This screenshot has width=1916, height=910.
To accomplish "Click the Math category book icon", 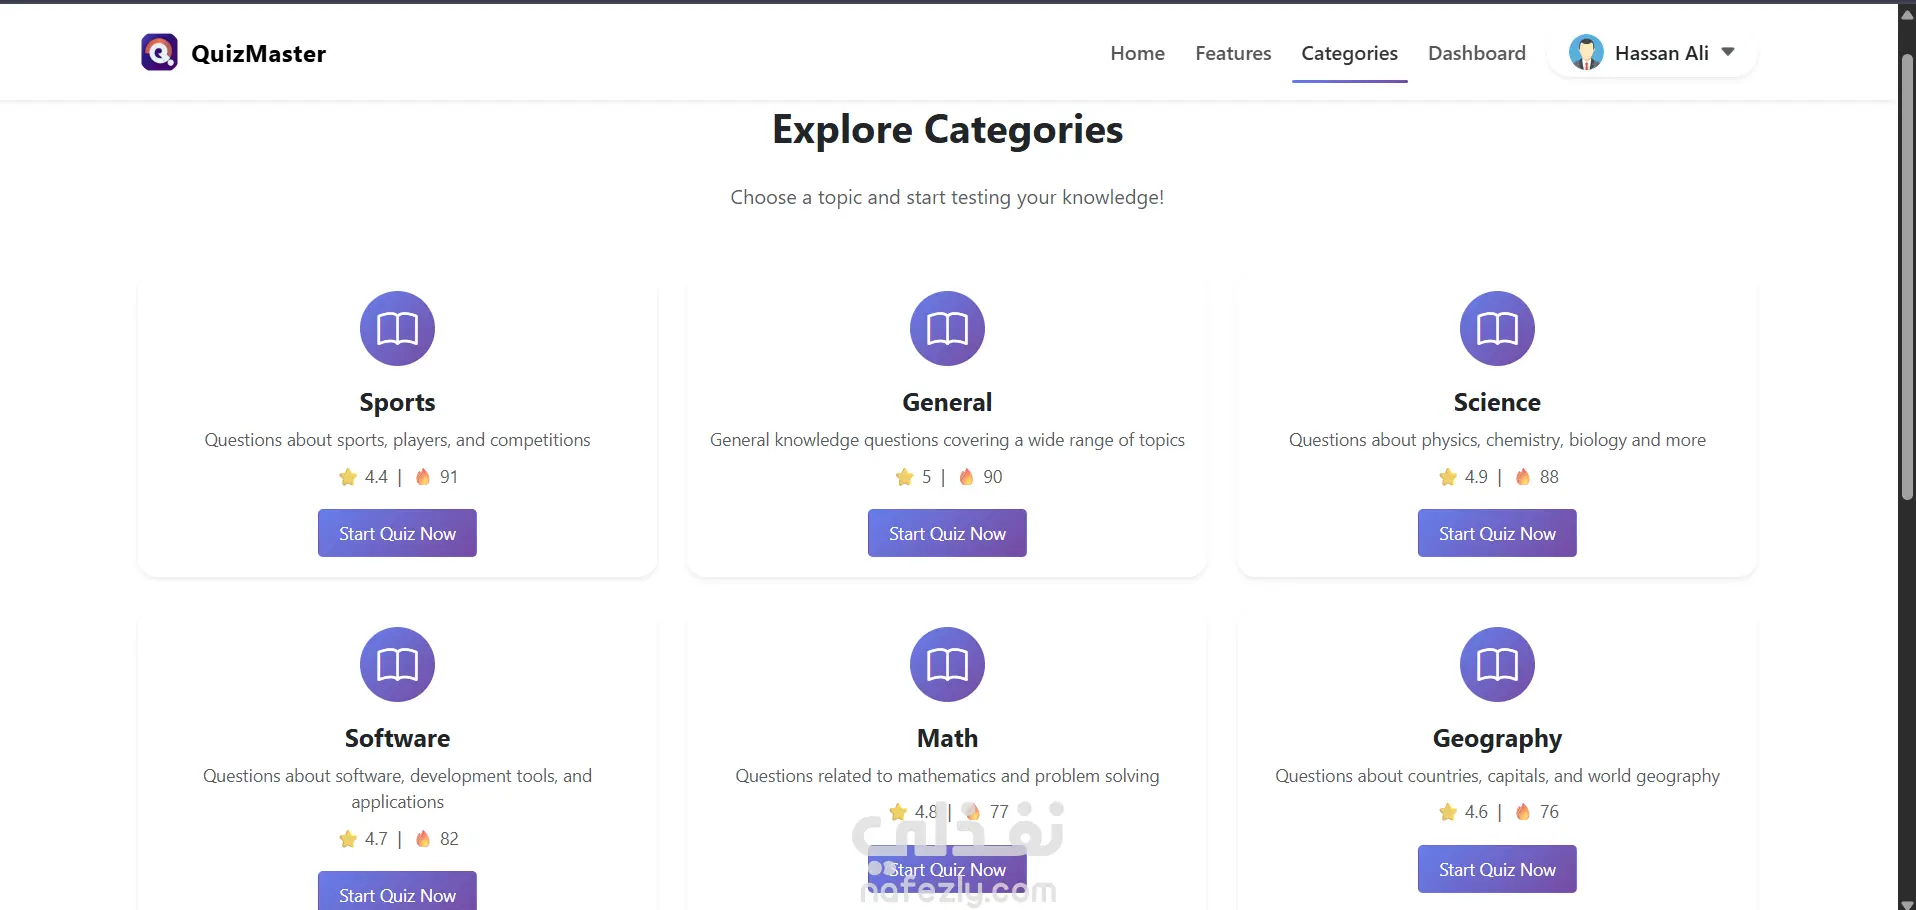I will (x=947, y=664).
